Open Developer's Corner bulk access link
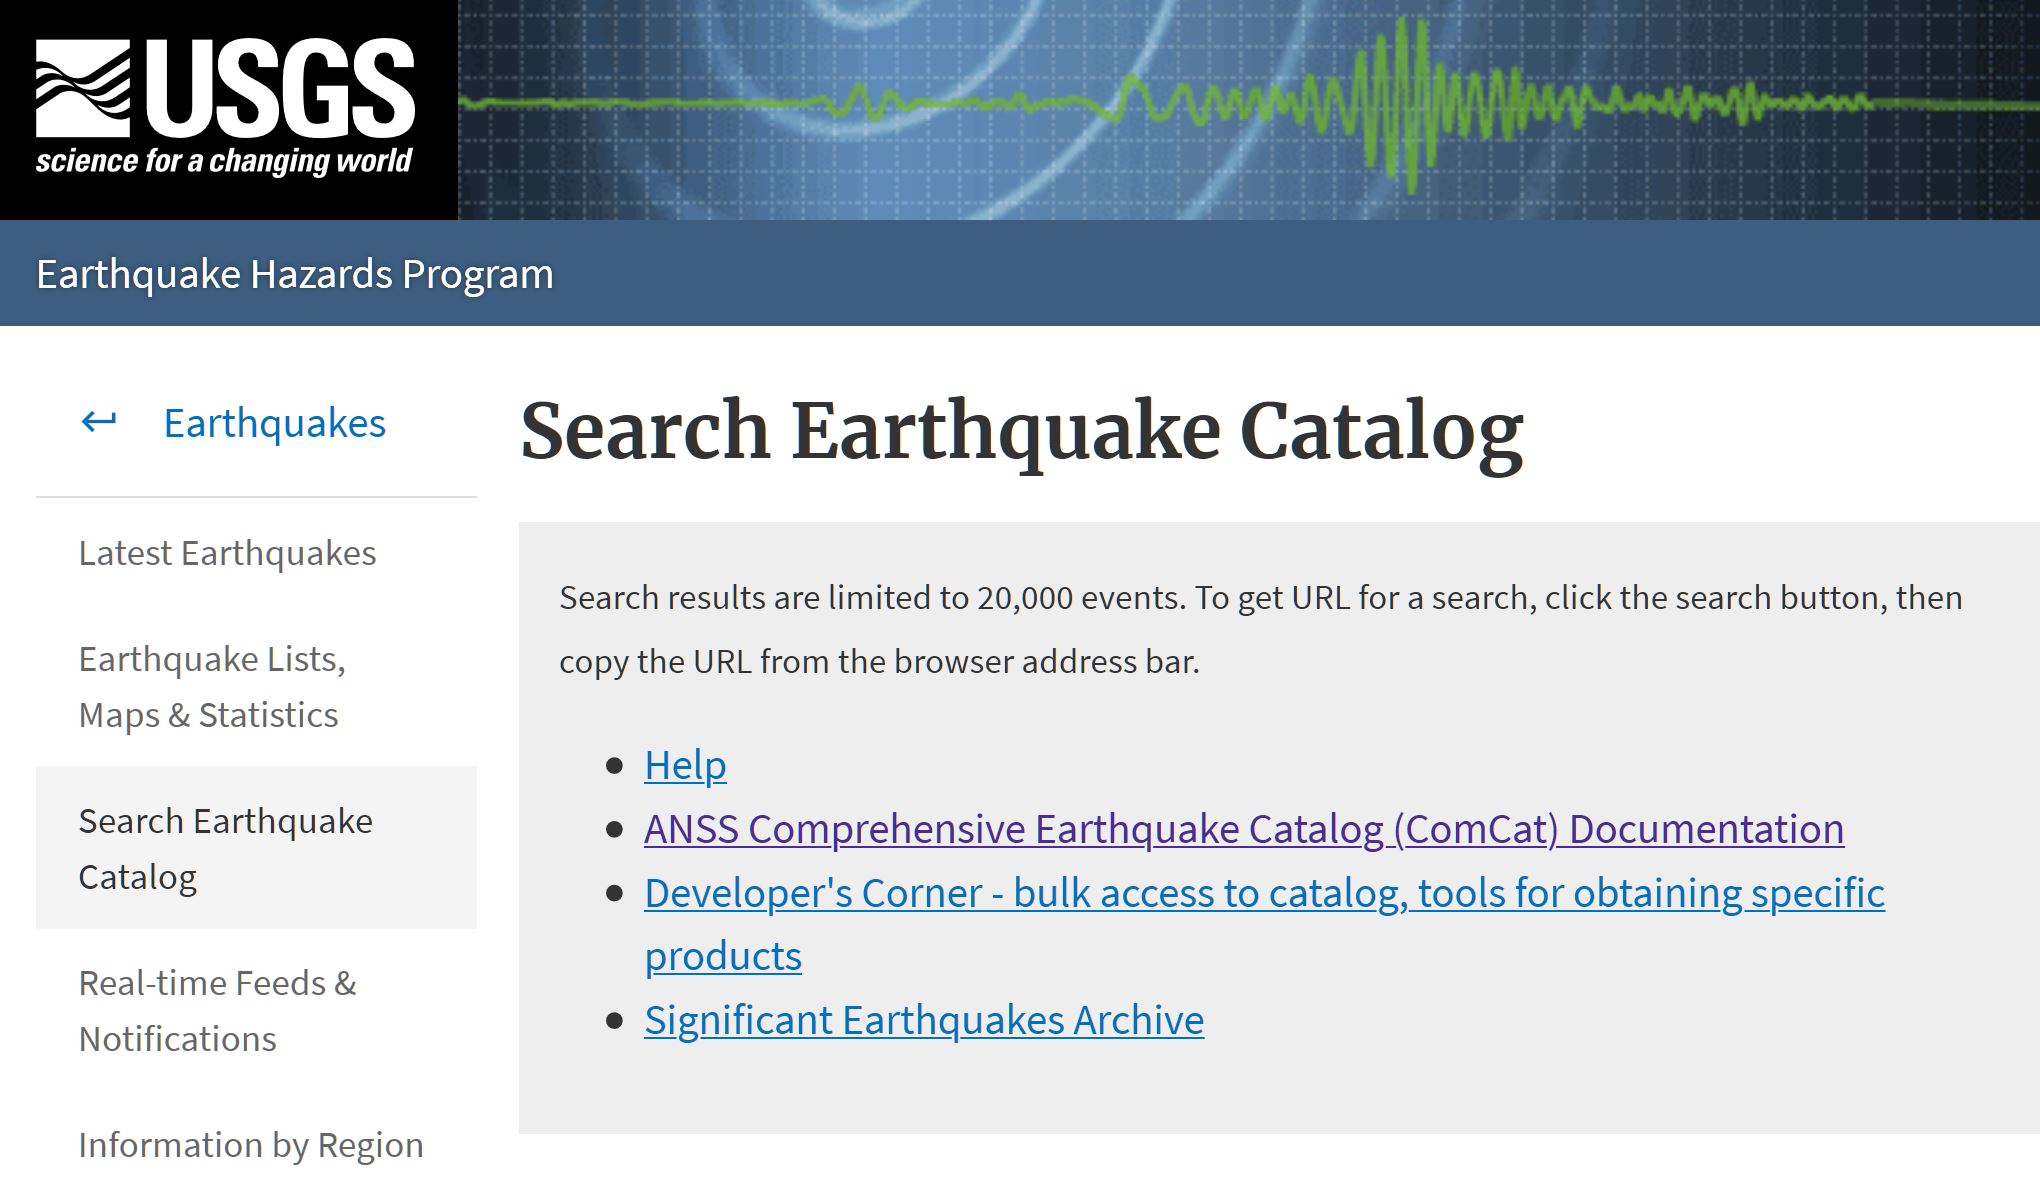 click(x=1263, y=893)
